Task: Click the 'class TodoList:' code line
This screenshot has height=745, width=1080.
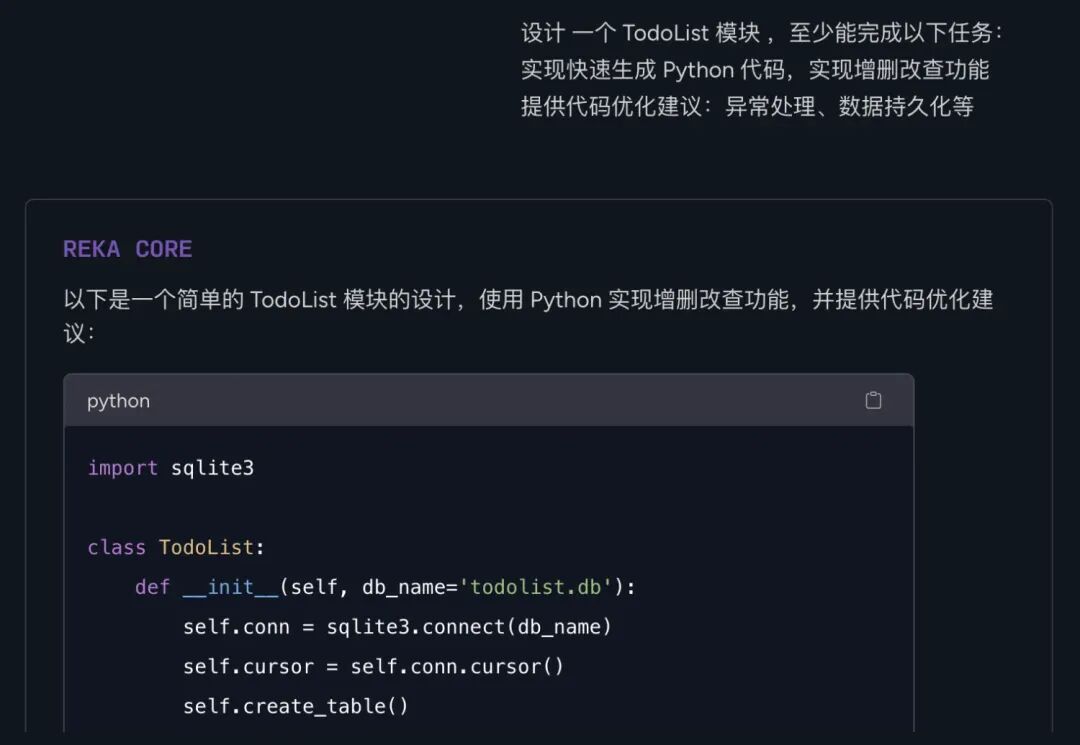Action: [176, 547]
